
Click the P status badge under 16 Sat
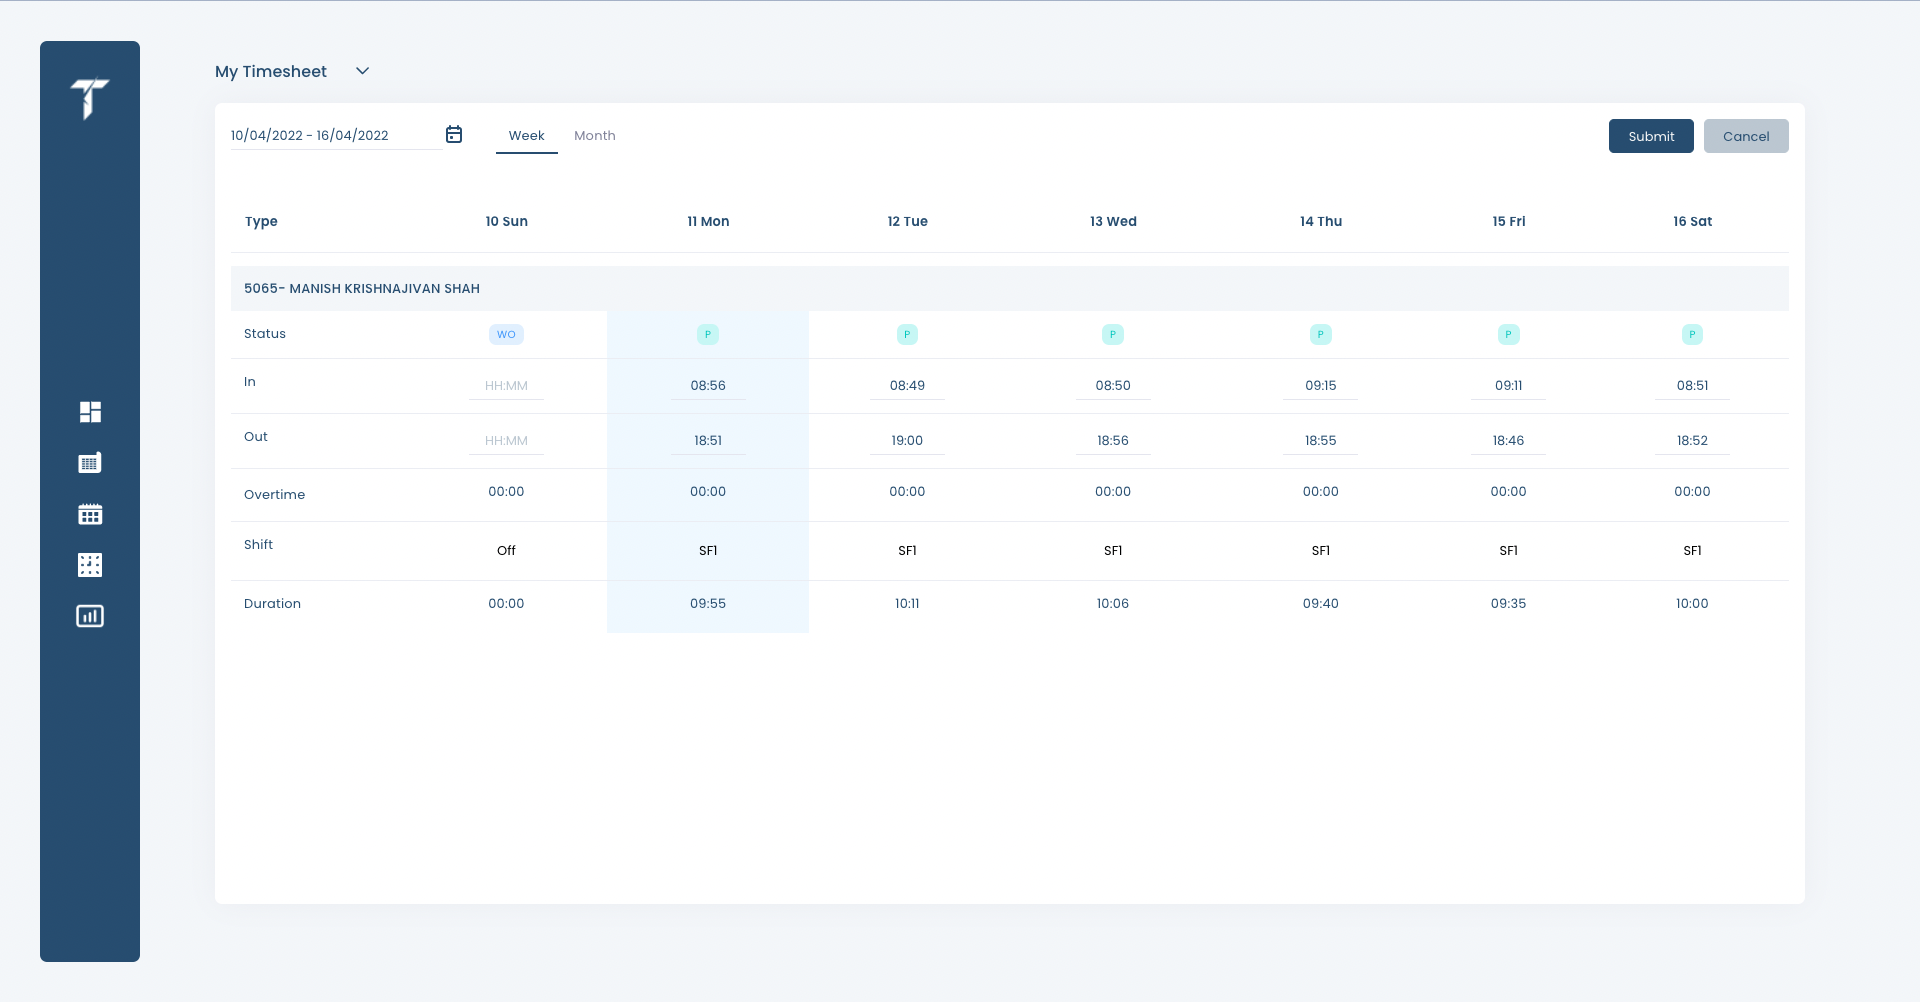[1692, 334]
